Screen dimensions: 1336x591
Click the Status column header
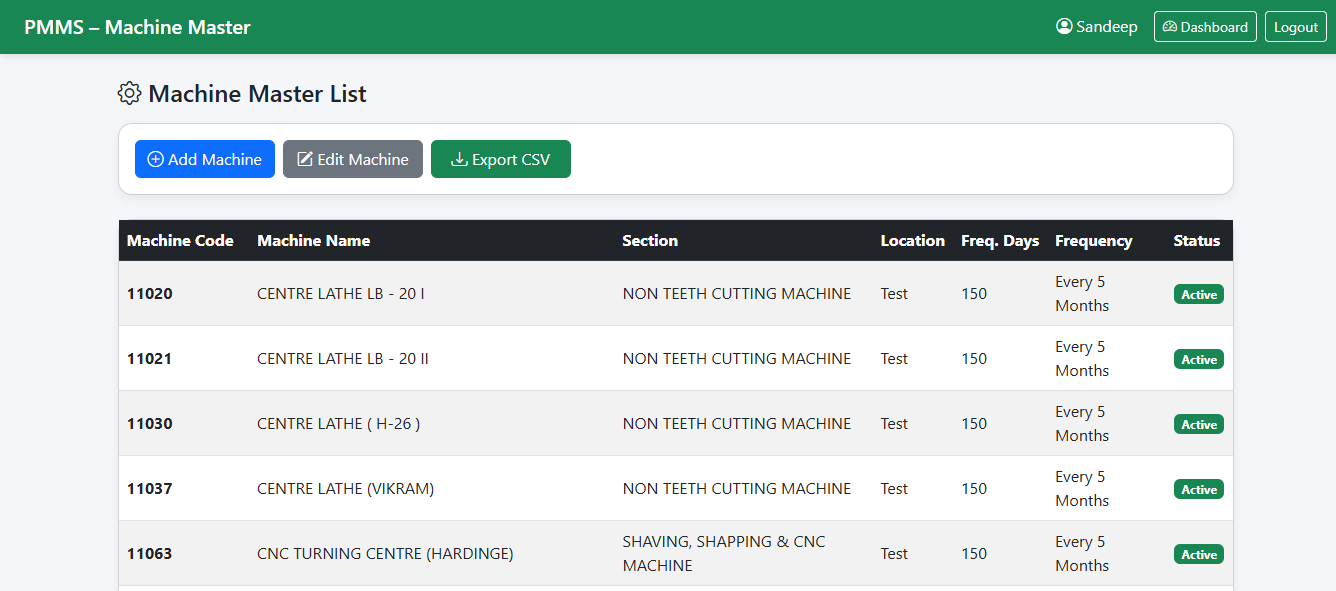(1196, 241)
